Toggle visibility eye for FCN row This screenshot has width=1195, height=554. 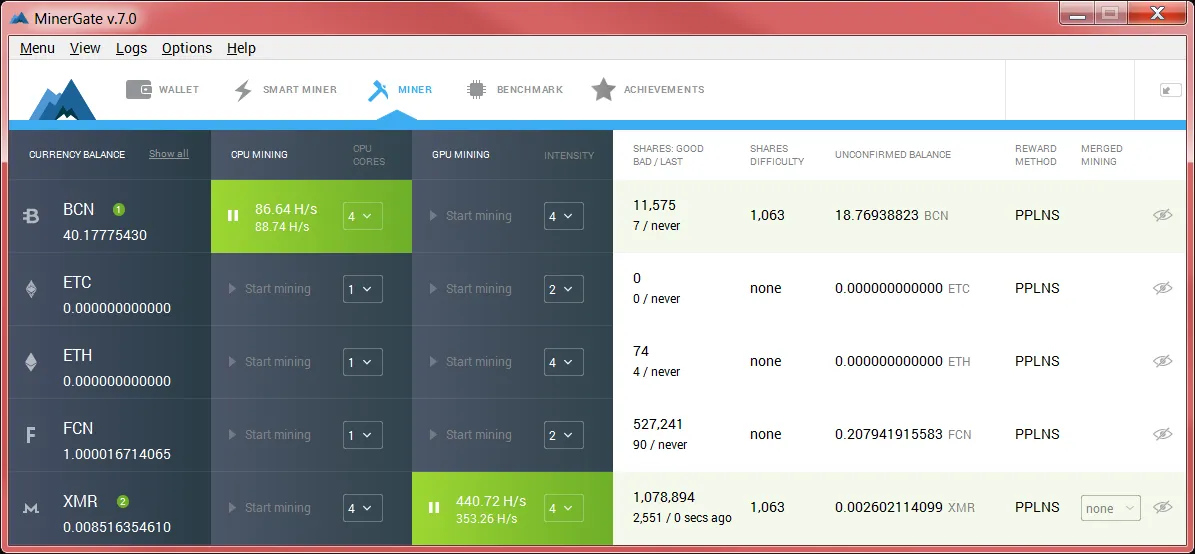(x=1162, y=434)
